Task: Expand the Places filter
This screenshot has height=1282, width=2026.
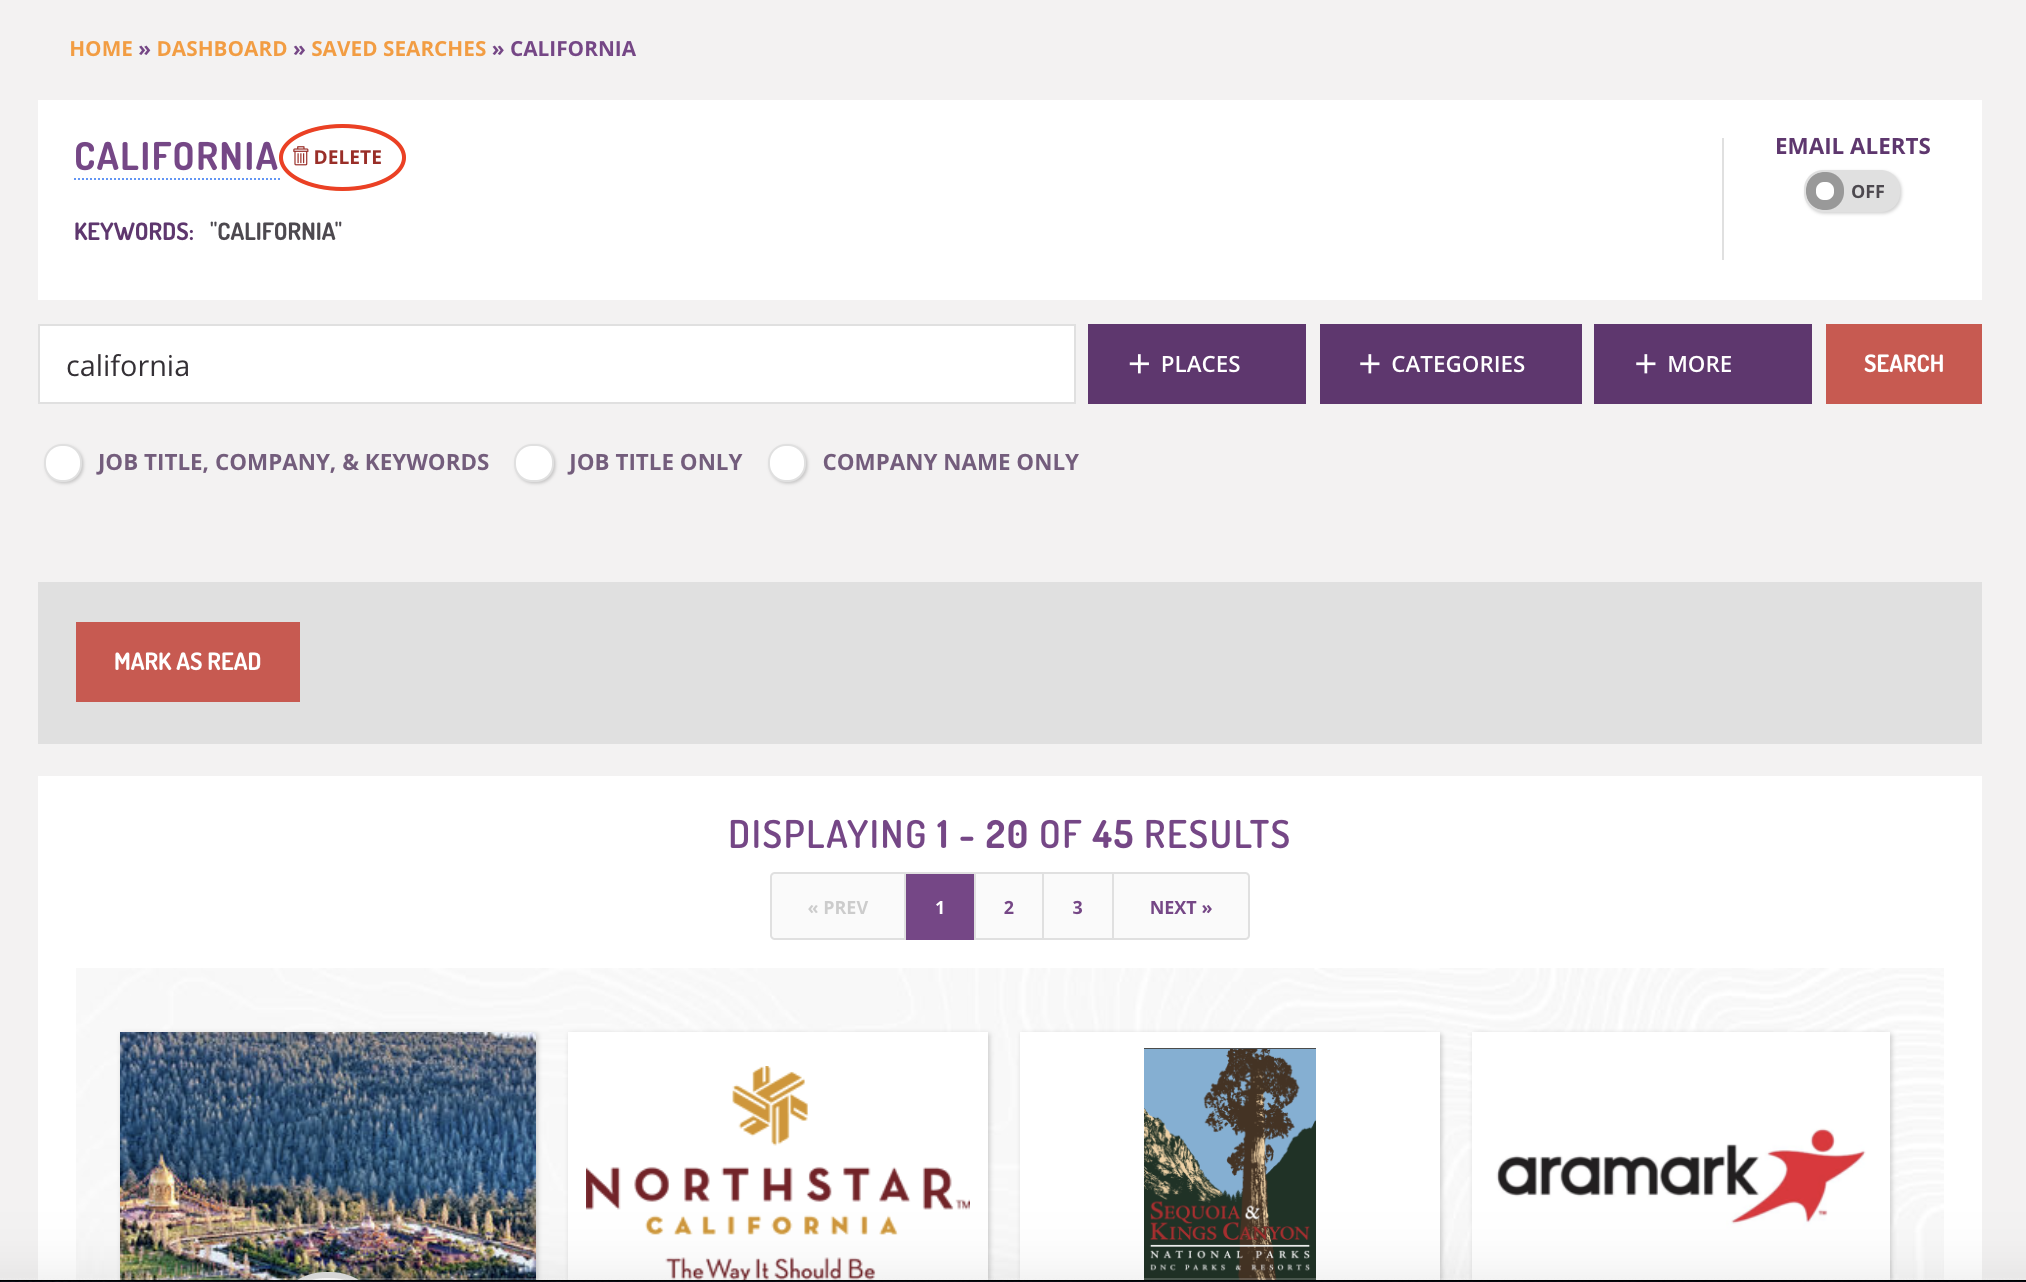Action: (1197, 364)
